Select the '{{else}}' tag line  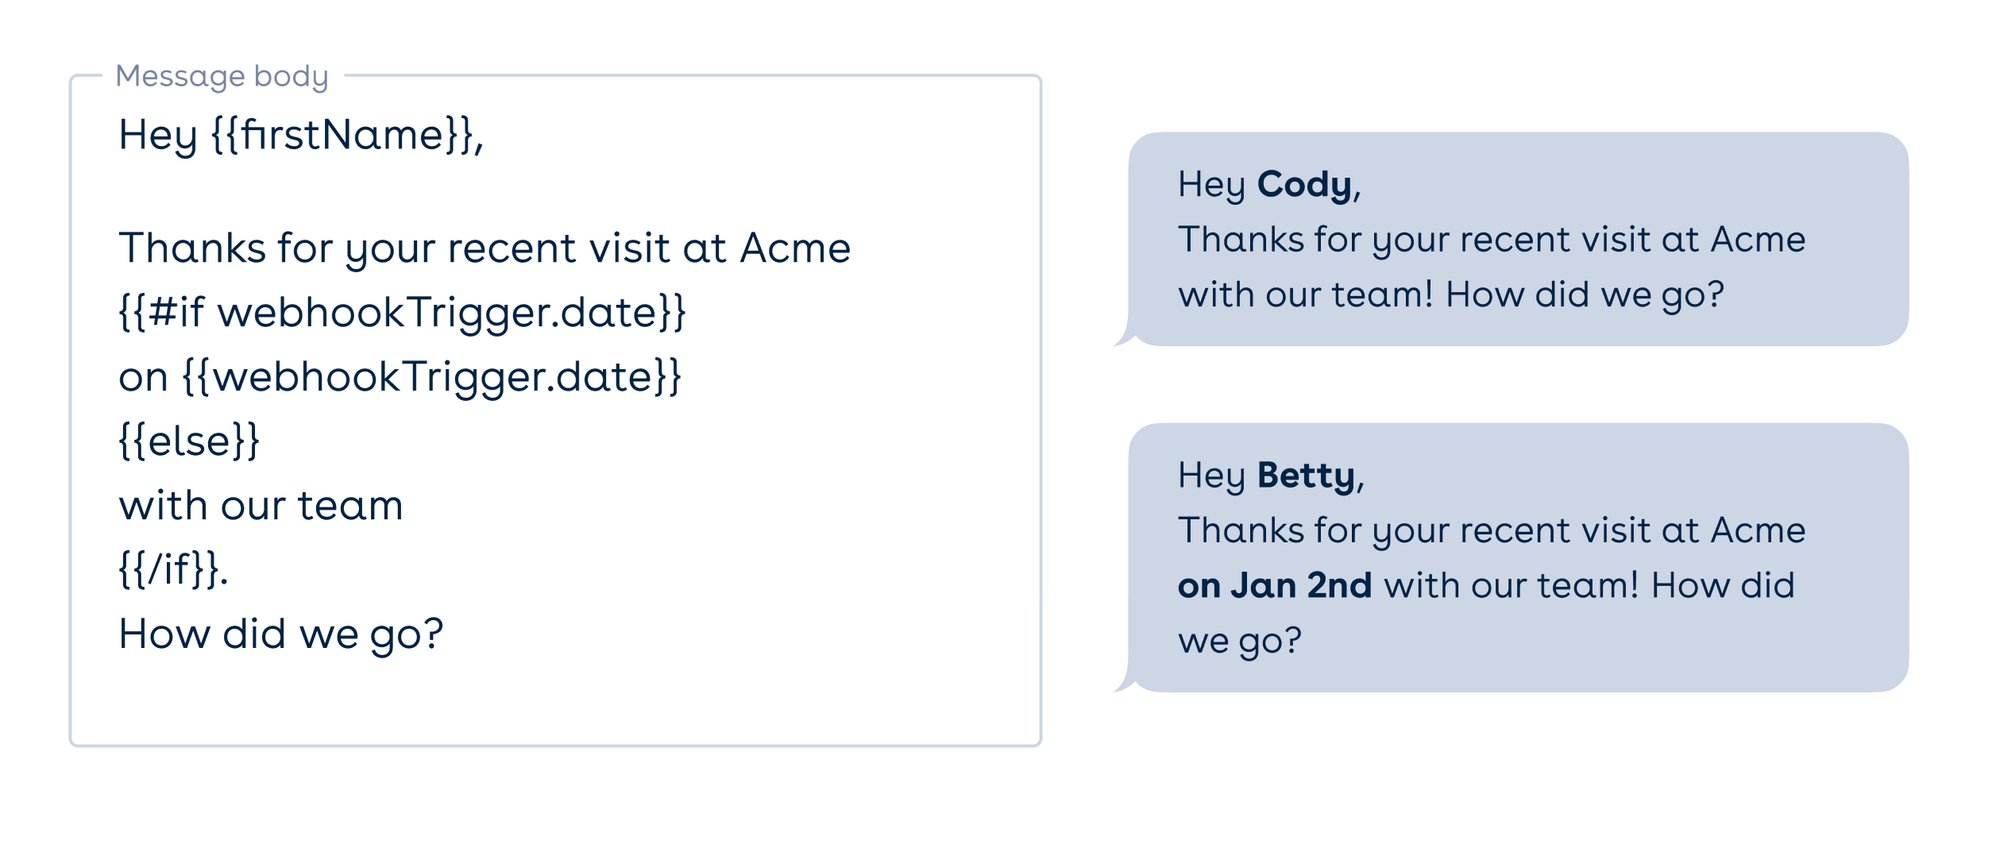click(189, 441)
